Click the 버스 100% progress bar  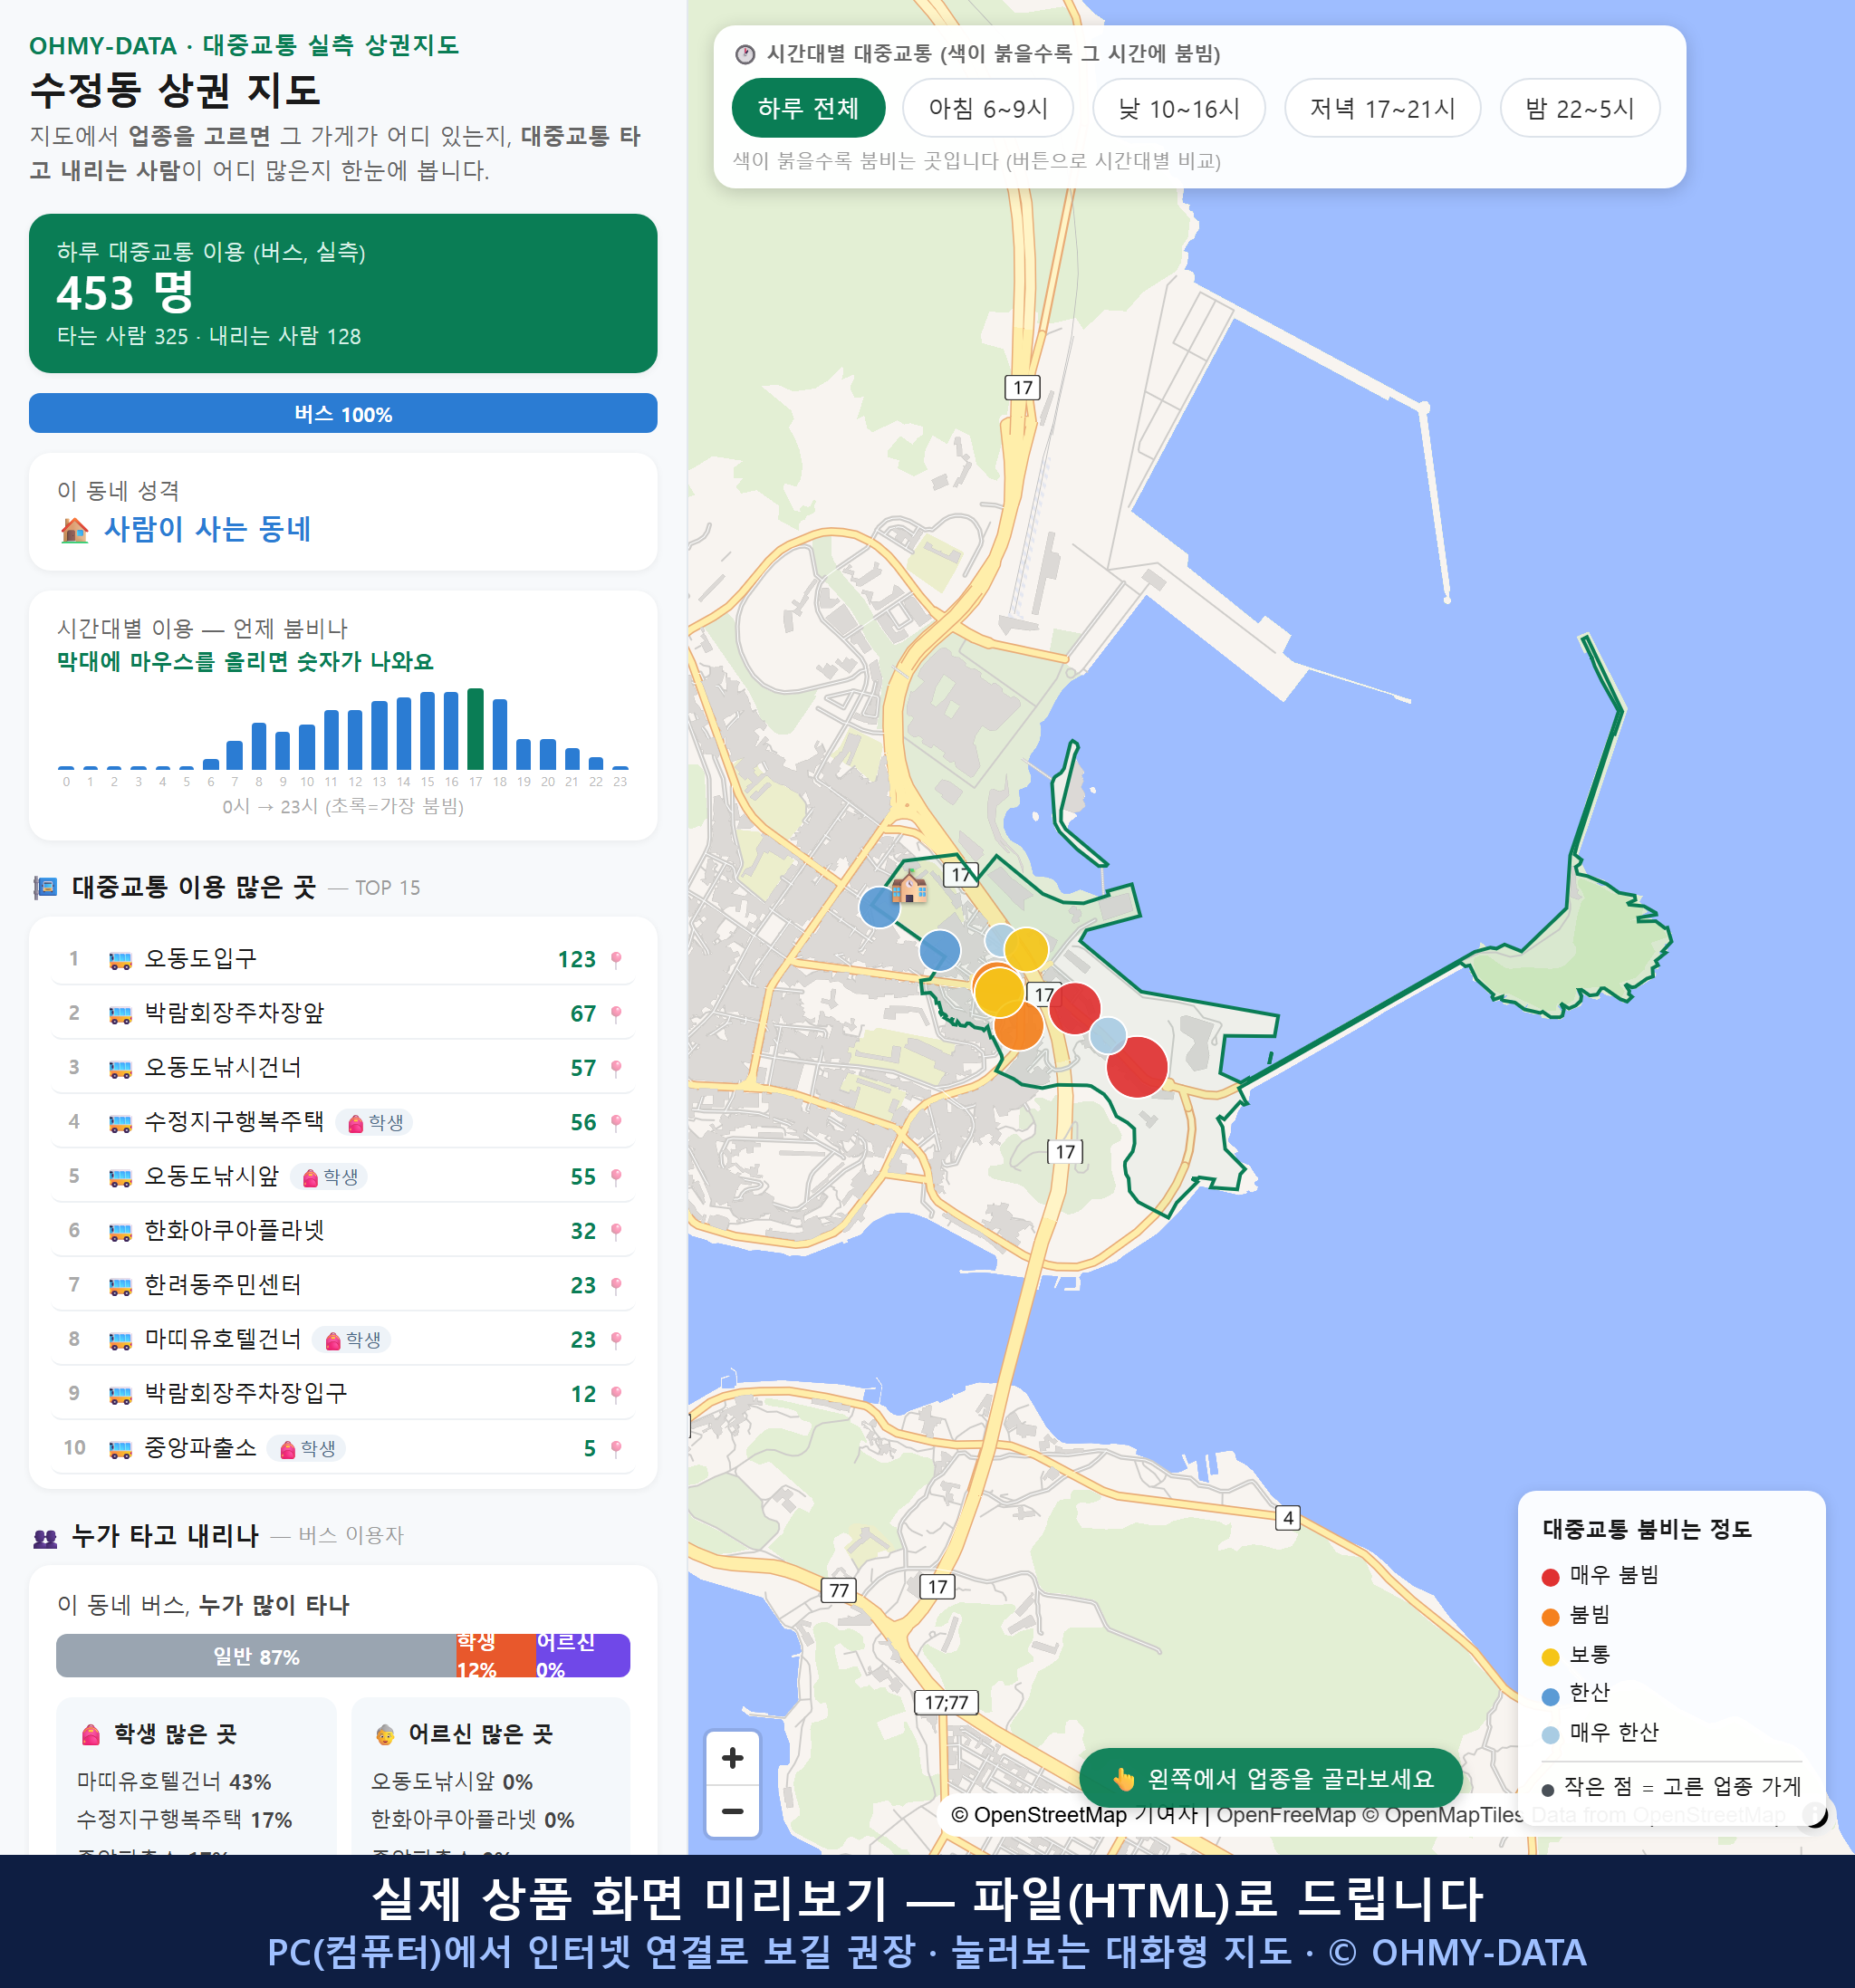pos(343,414)
